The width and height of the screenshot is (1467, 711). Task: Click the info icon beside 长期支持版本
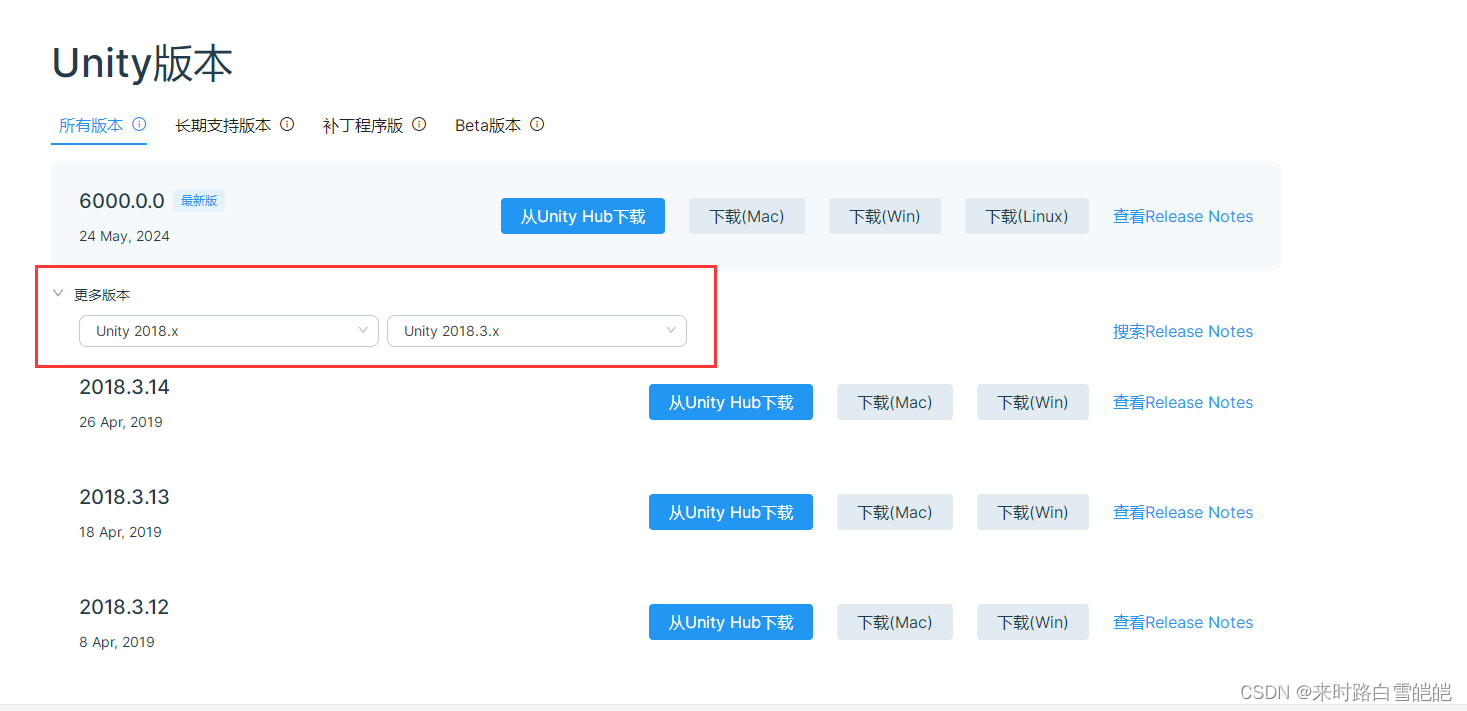(287, 123)
